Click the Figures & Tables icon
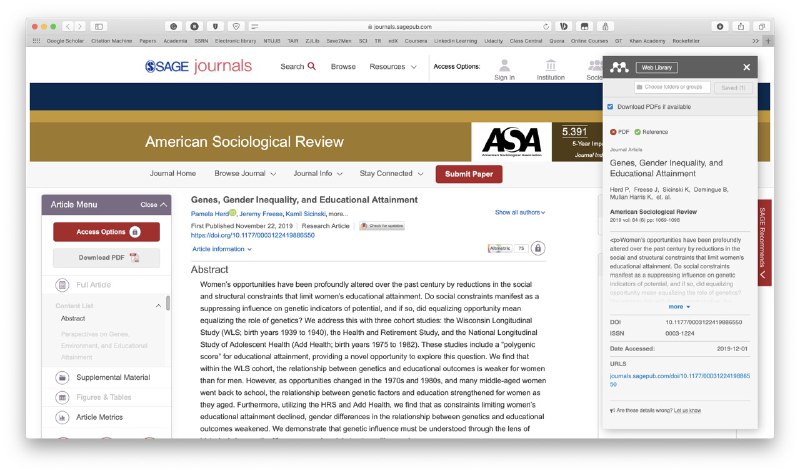Viewport: 800px width, 473px height. click(62, 398)
